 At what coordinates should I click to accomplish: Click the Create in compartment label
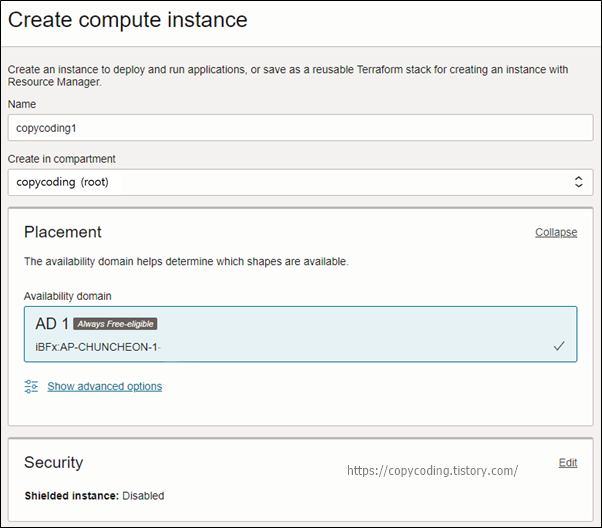pos(61,159)
